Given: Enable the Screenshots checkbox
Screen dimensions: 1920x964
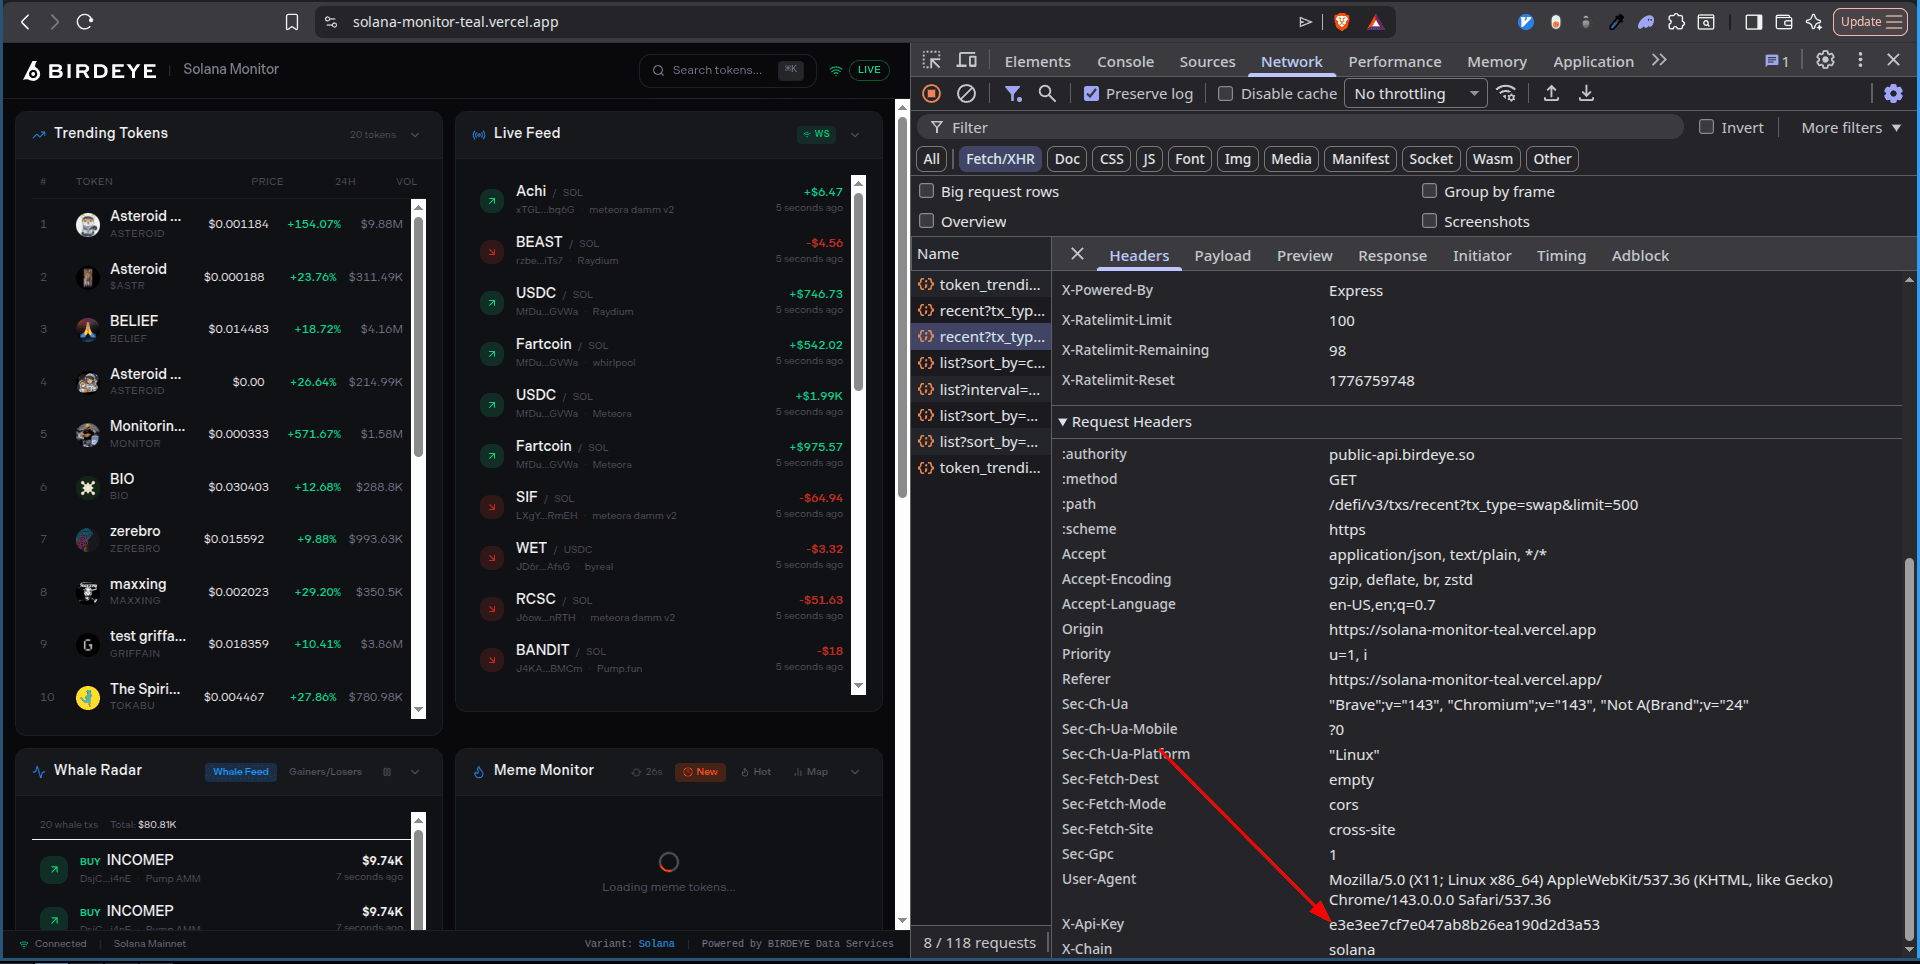Looking at the screenshot, I should [1430, 221].
